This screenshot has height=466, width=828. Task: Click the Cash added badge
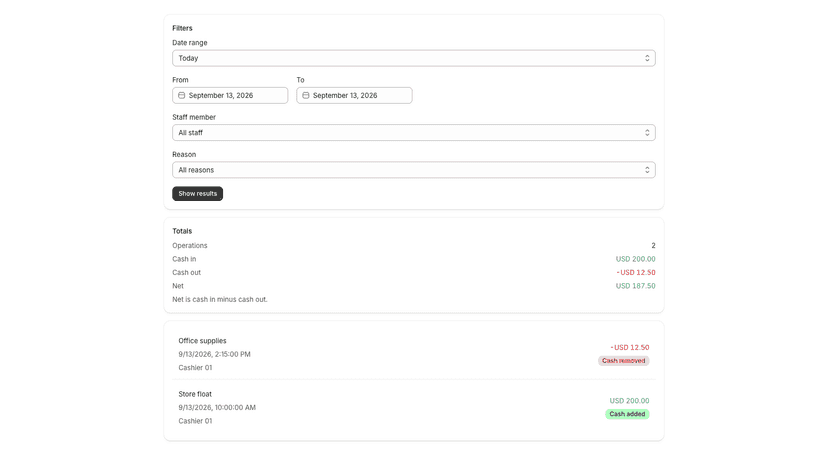coord(627,414)
